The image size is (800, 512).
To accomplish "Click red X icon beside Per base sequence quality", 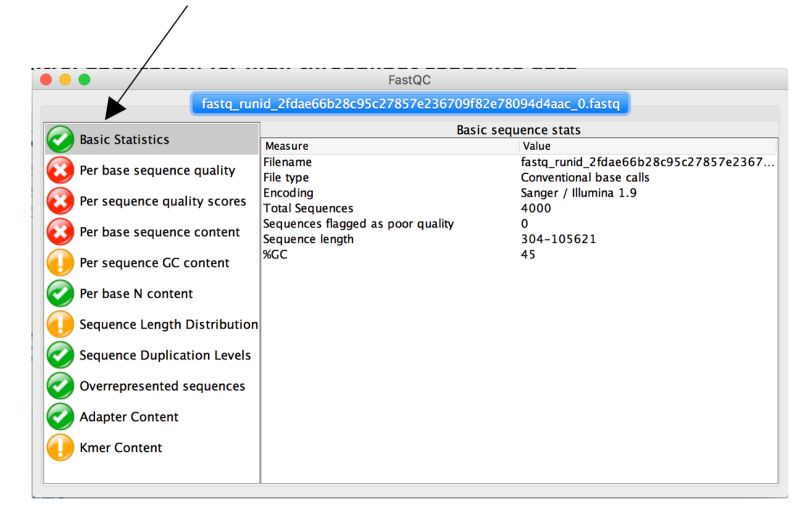I will [x=60, y=170].
